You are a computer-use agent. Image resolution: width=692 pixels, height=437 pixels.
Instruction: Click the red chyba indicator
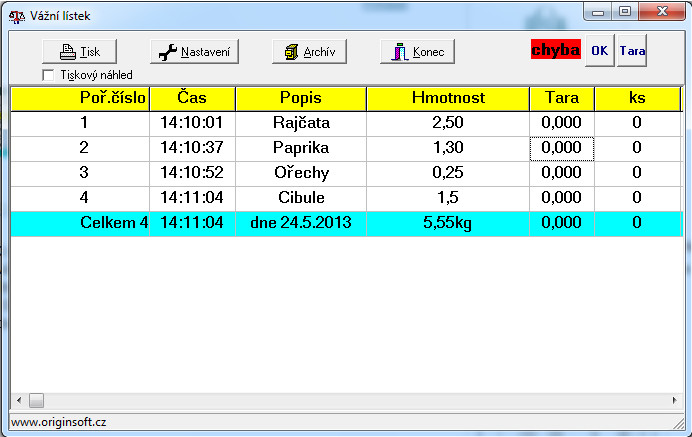556,49
